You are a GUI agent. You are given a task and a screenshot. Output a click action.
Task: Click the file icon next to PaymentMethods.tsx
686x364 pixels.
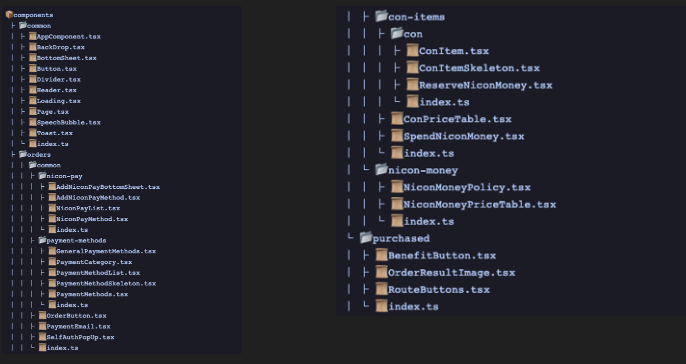point(52,294)
